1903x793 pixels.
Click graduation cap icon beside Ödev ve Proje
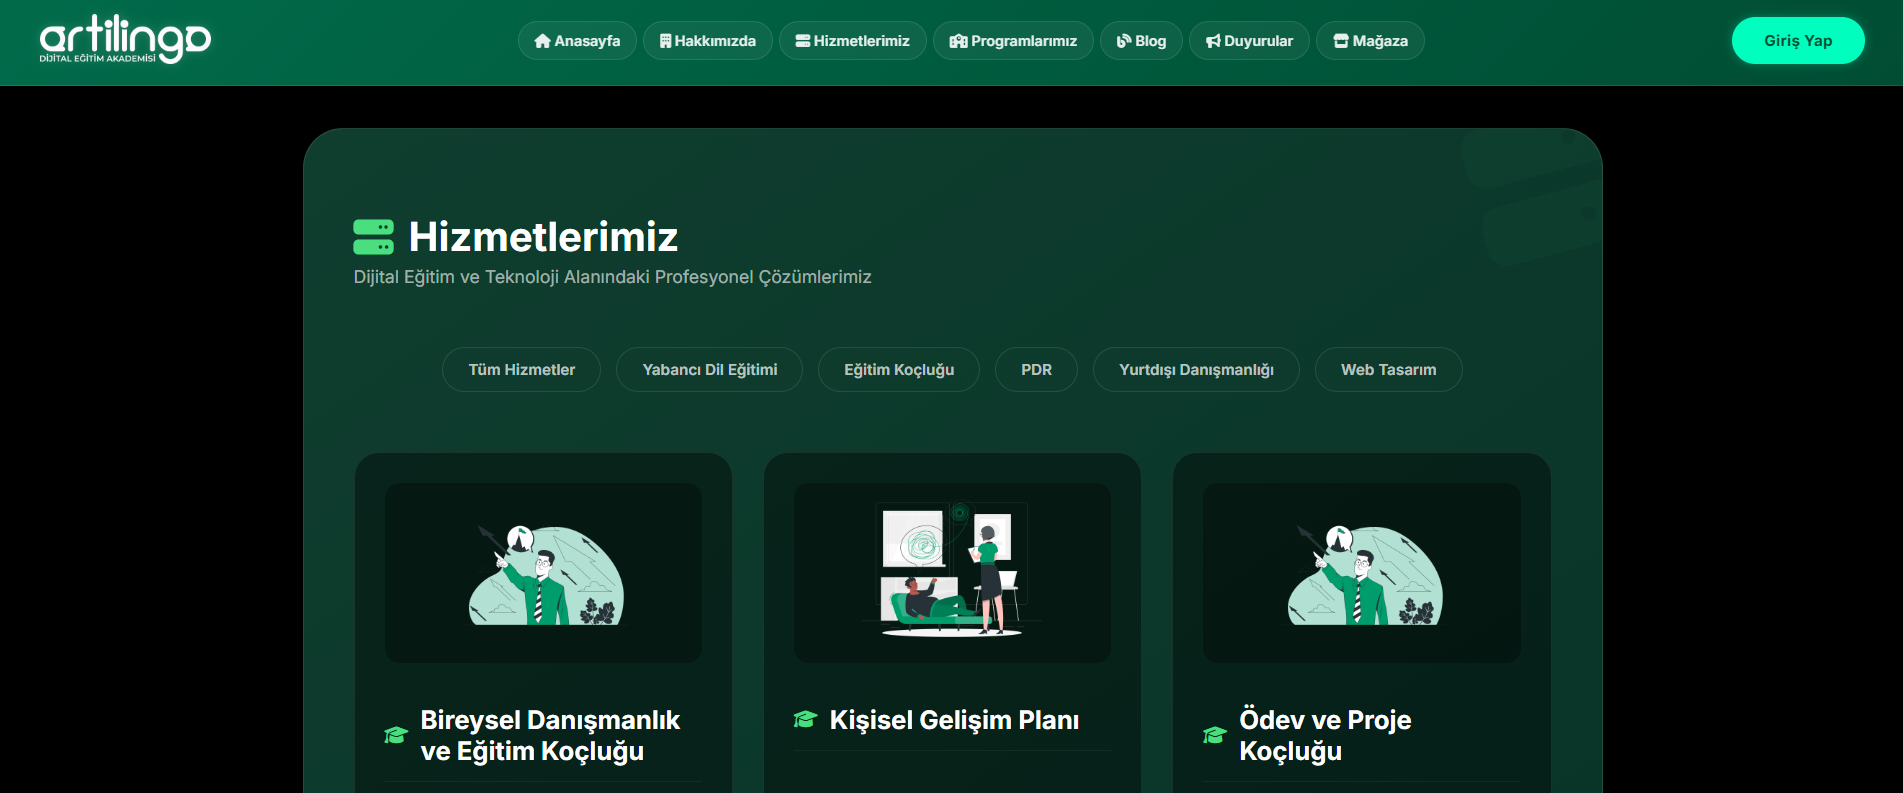[1215, 735]
